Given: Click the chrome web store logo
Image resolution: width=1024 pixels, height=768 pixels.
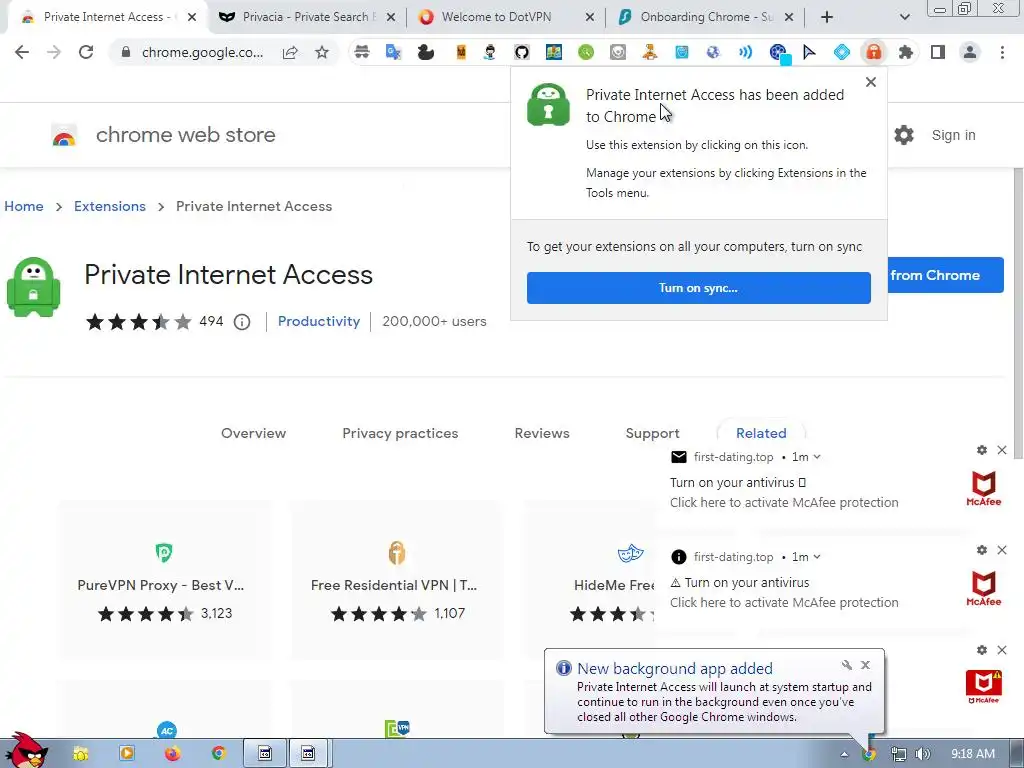Looking at the screenshot, I should click(163, 135).
